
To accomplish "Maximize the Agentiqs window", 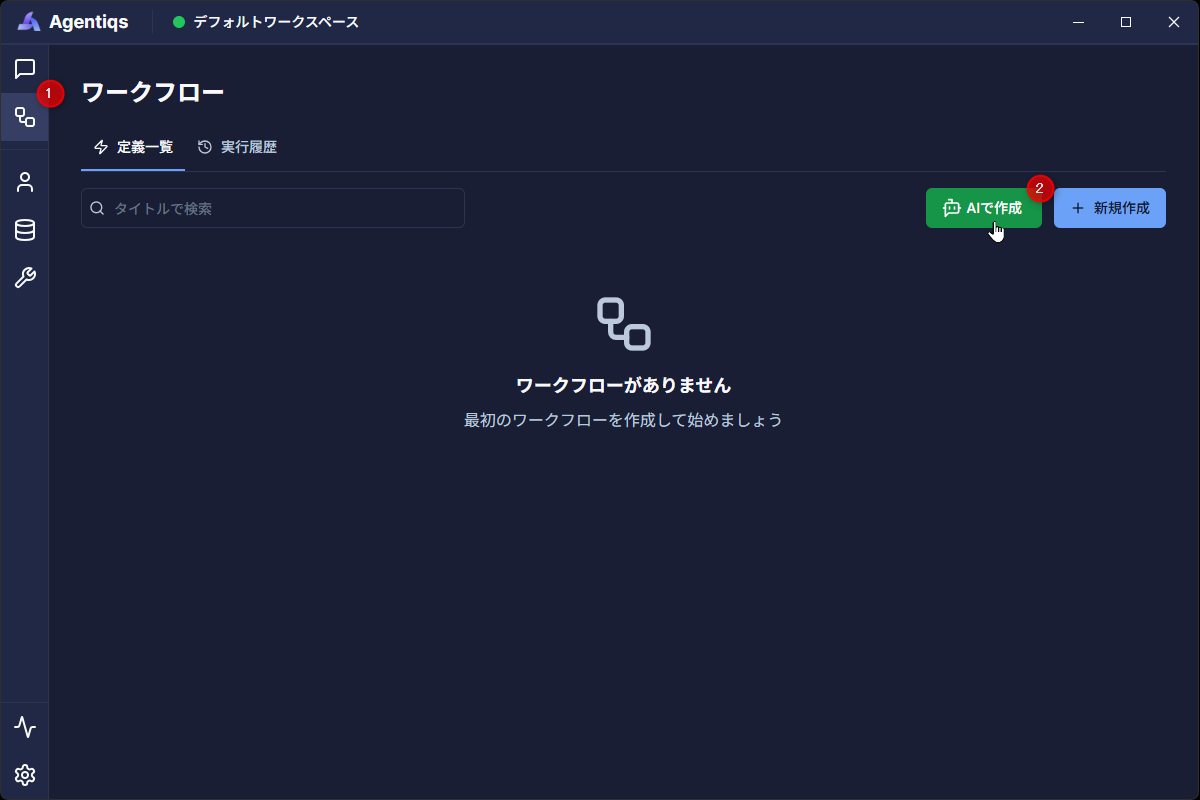I will pos(1126,22).
